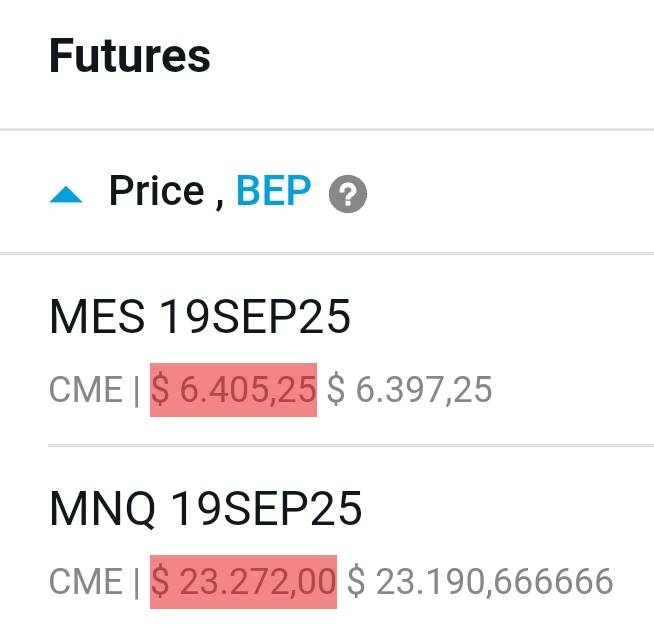Click the red highlighted MNQ price $ 23.272,00
The height and width of the screenshot is (632, 654).
tap(243, 581)
